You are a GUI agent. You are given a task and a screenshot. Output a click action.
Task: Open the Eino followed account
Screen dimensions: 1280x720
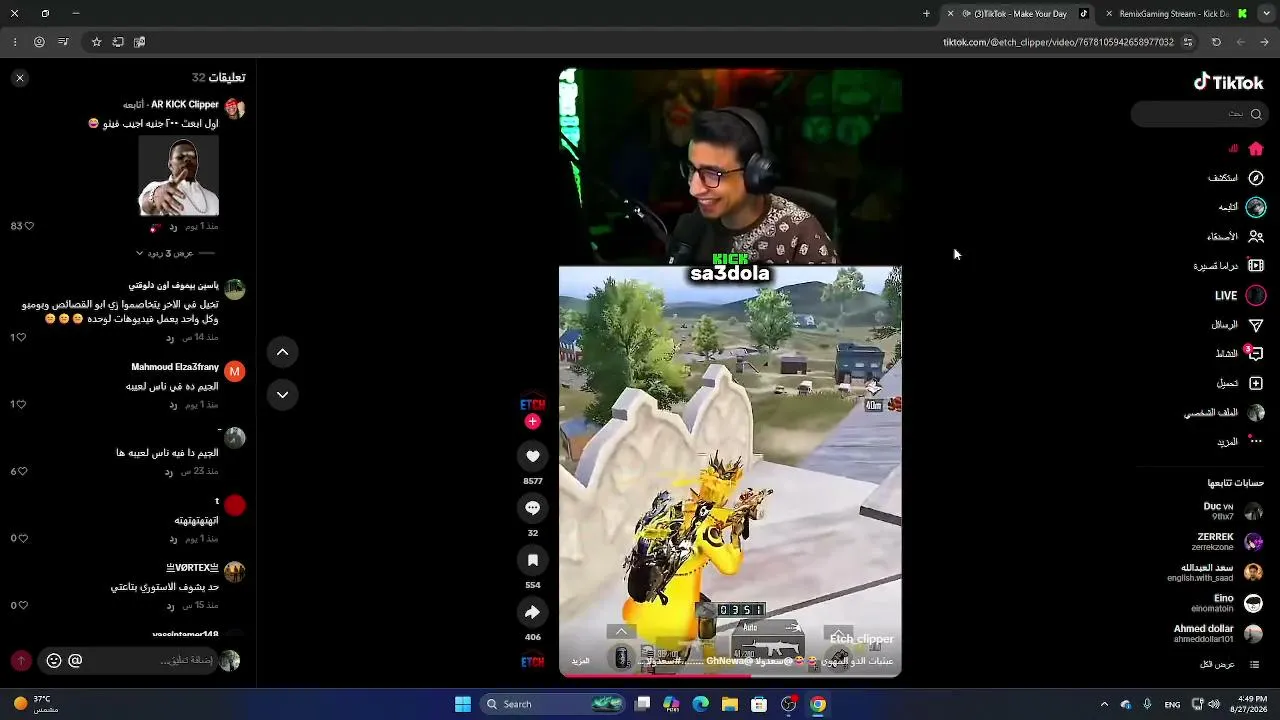[1227, 603]
